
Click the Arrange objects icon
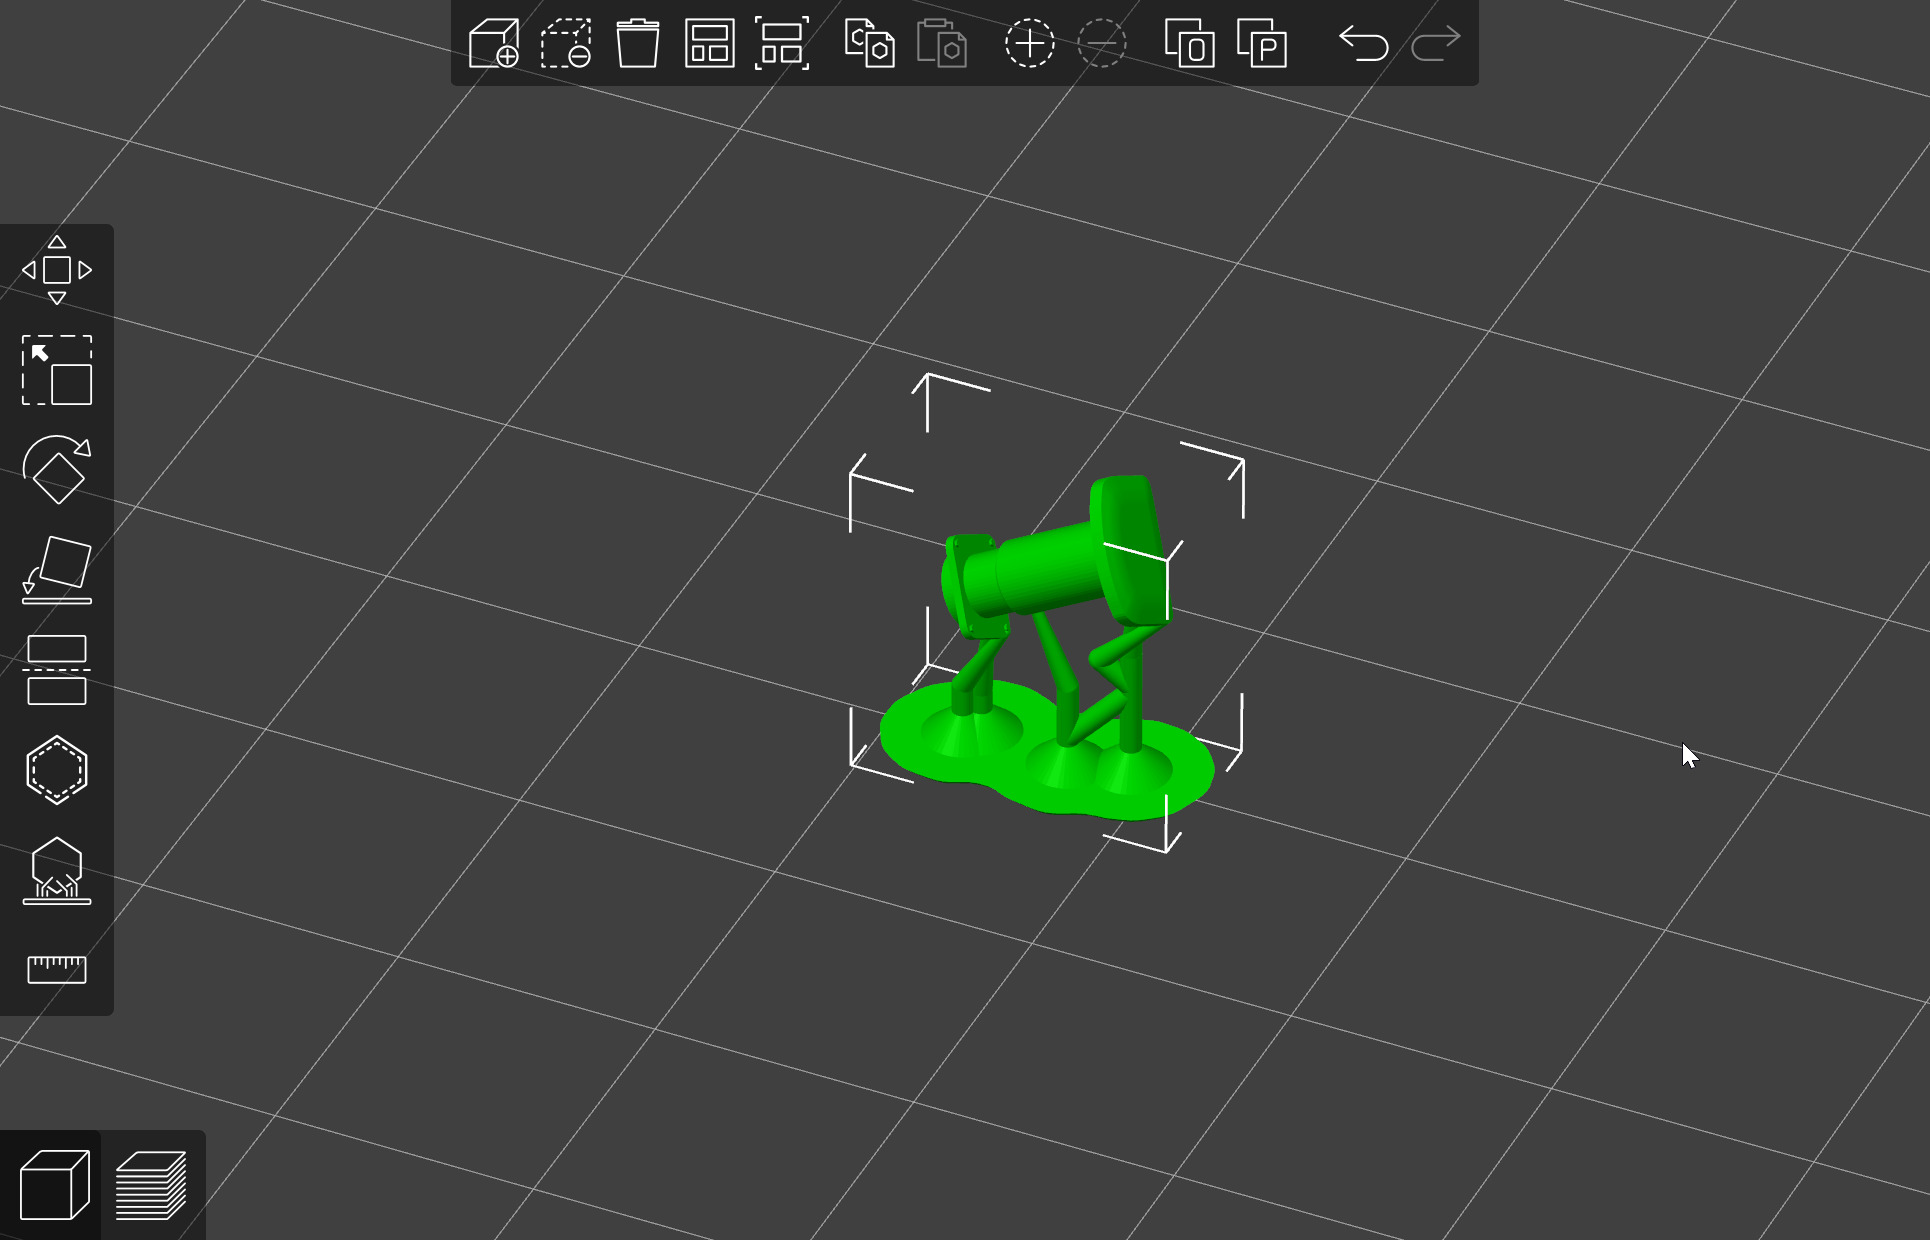coord(709,44)
